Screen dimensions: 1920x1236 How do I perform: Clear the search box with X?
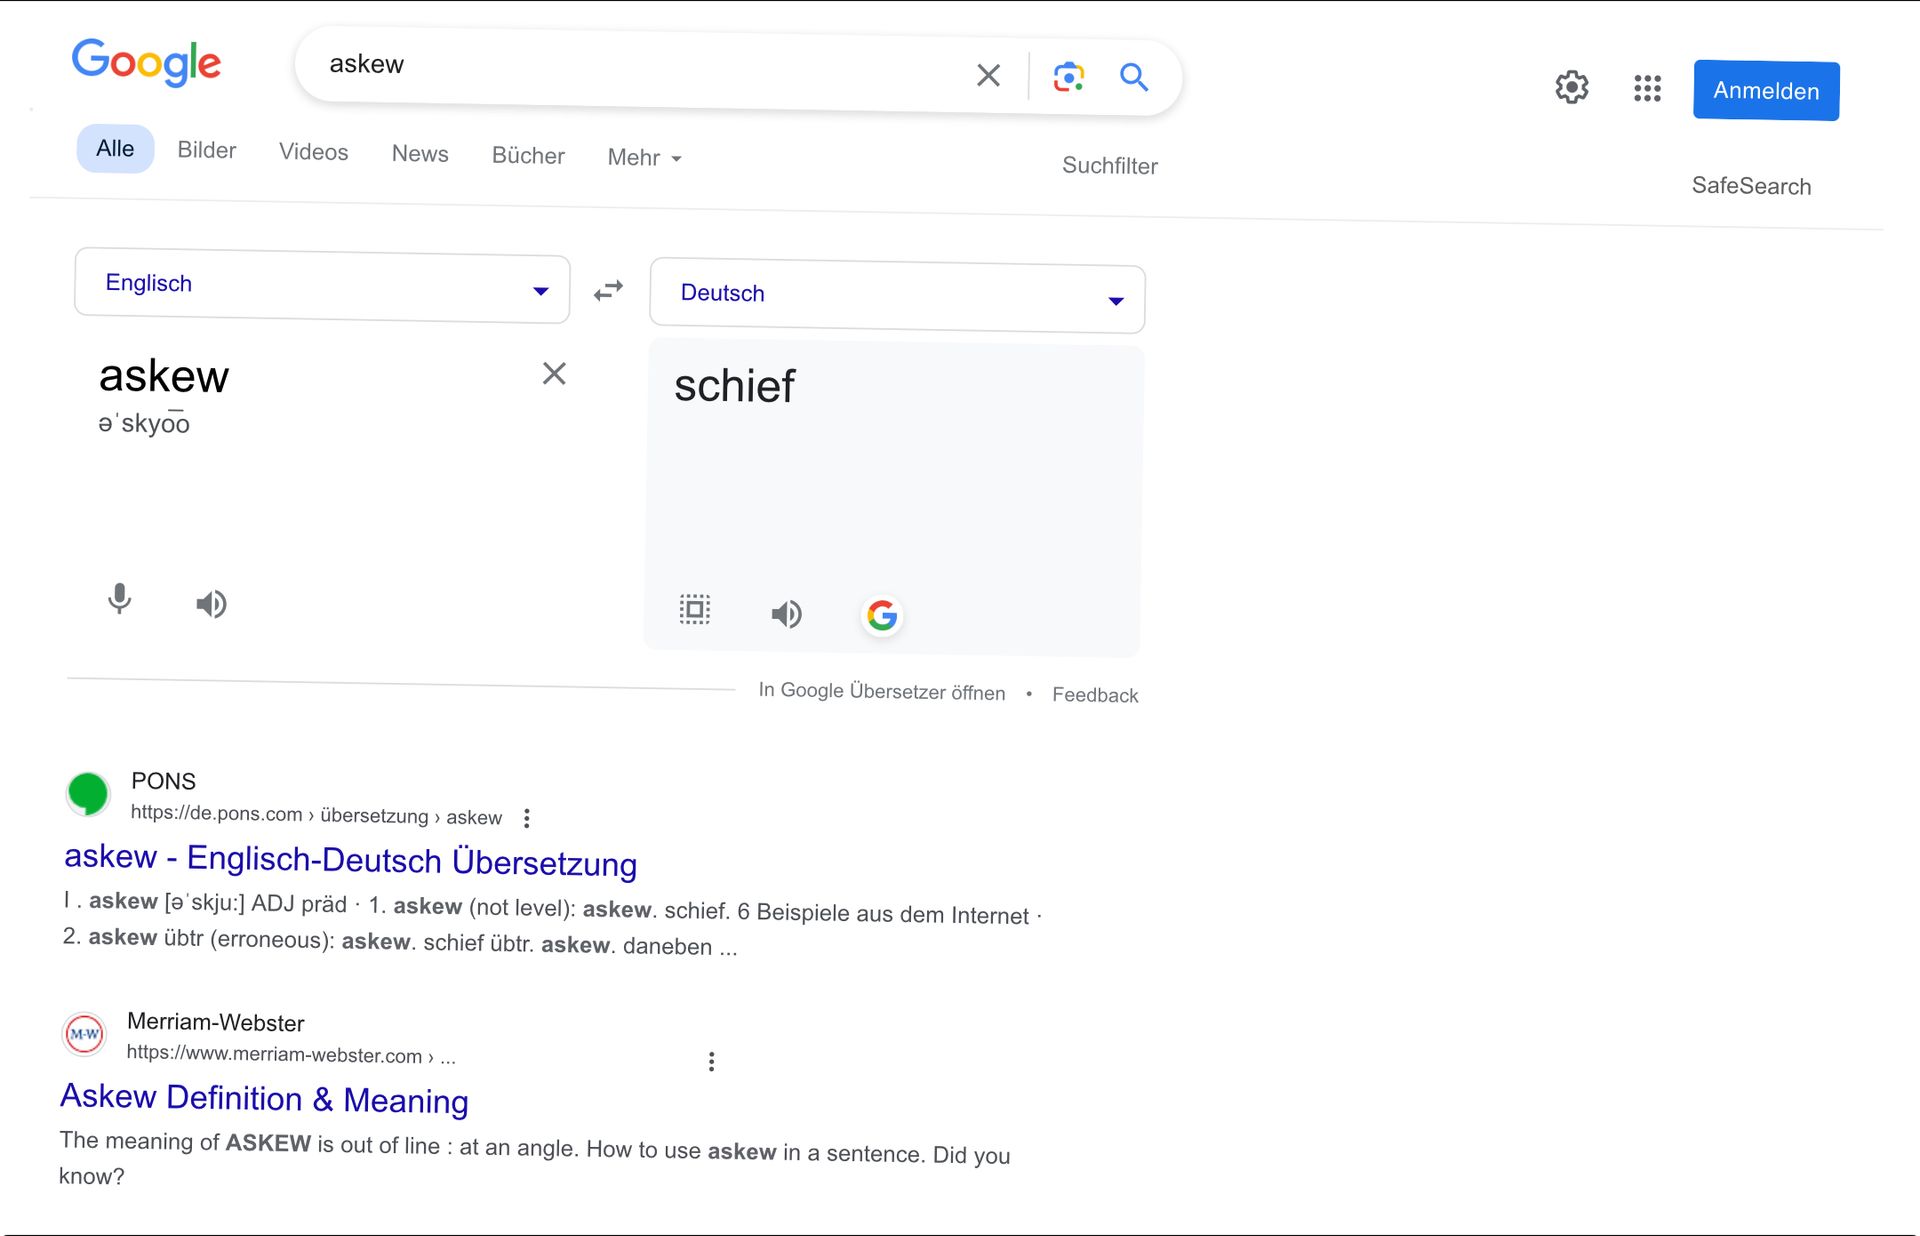pos(988,75)
